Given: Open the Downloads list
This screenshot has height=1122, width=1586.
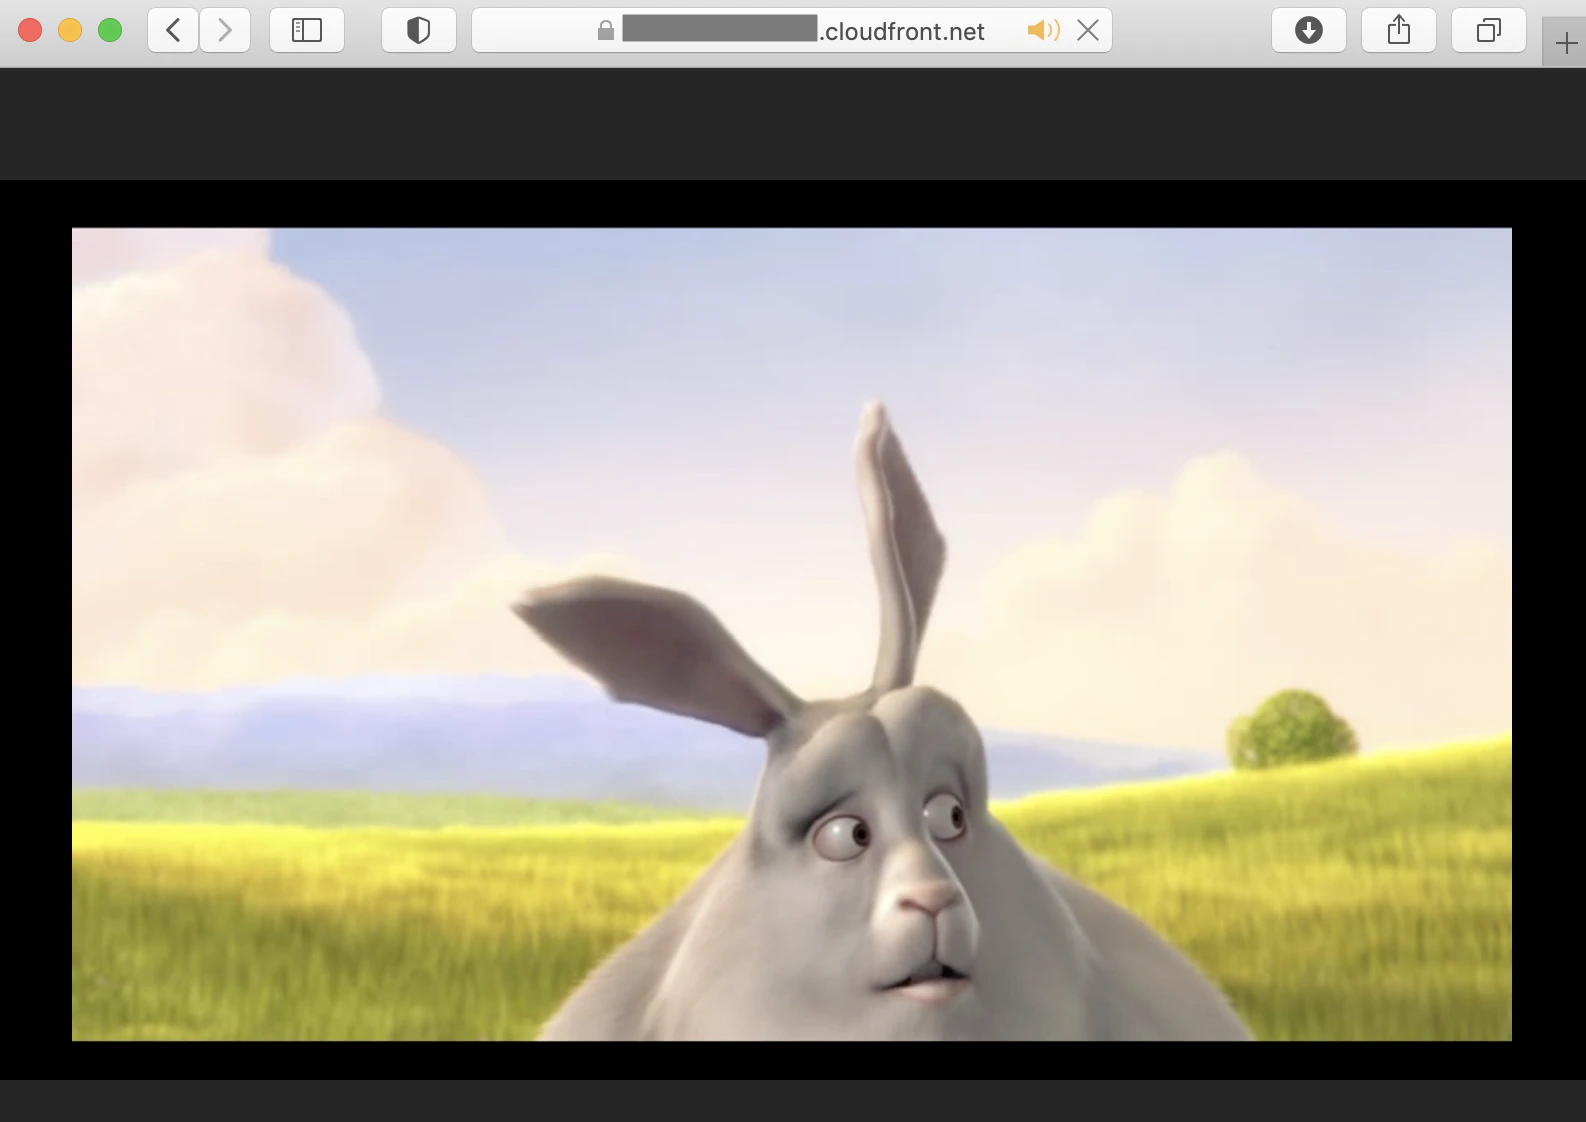Looking at the screenshot, I should [x=1309, y=30].
